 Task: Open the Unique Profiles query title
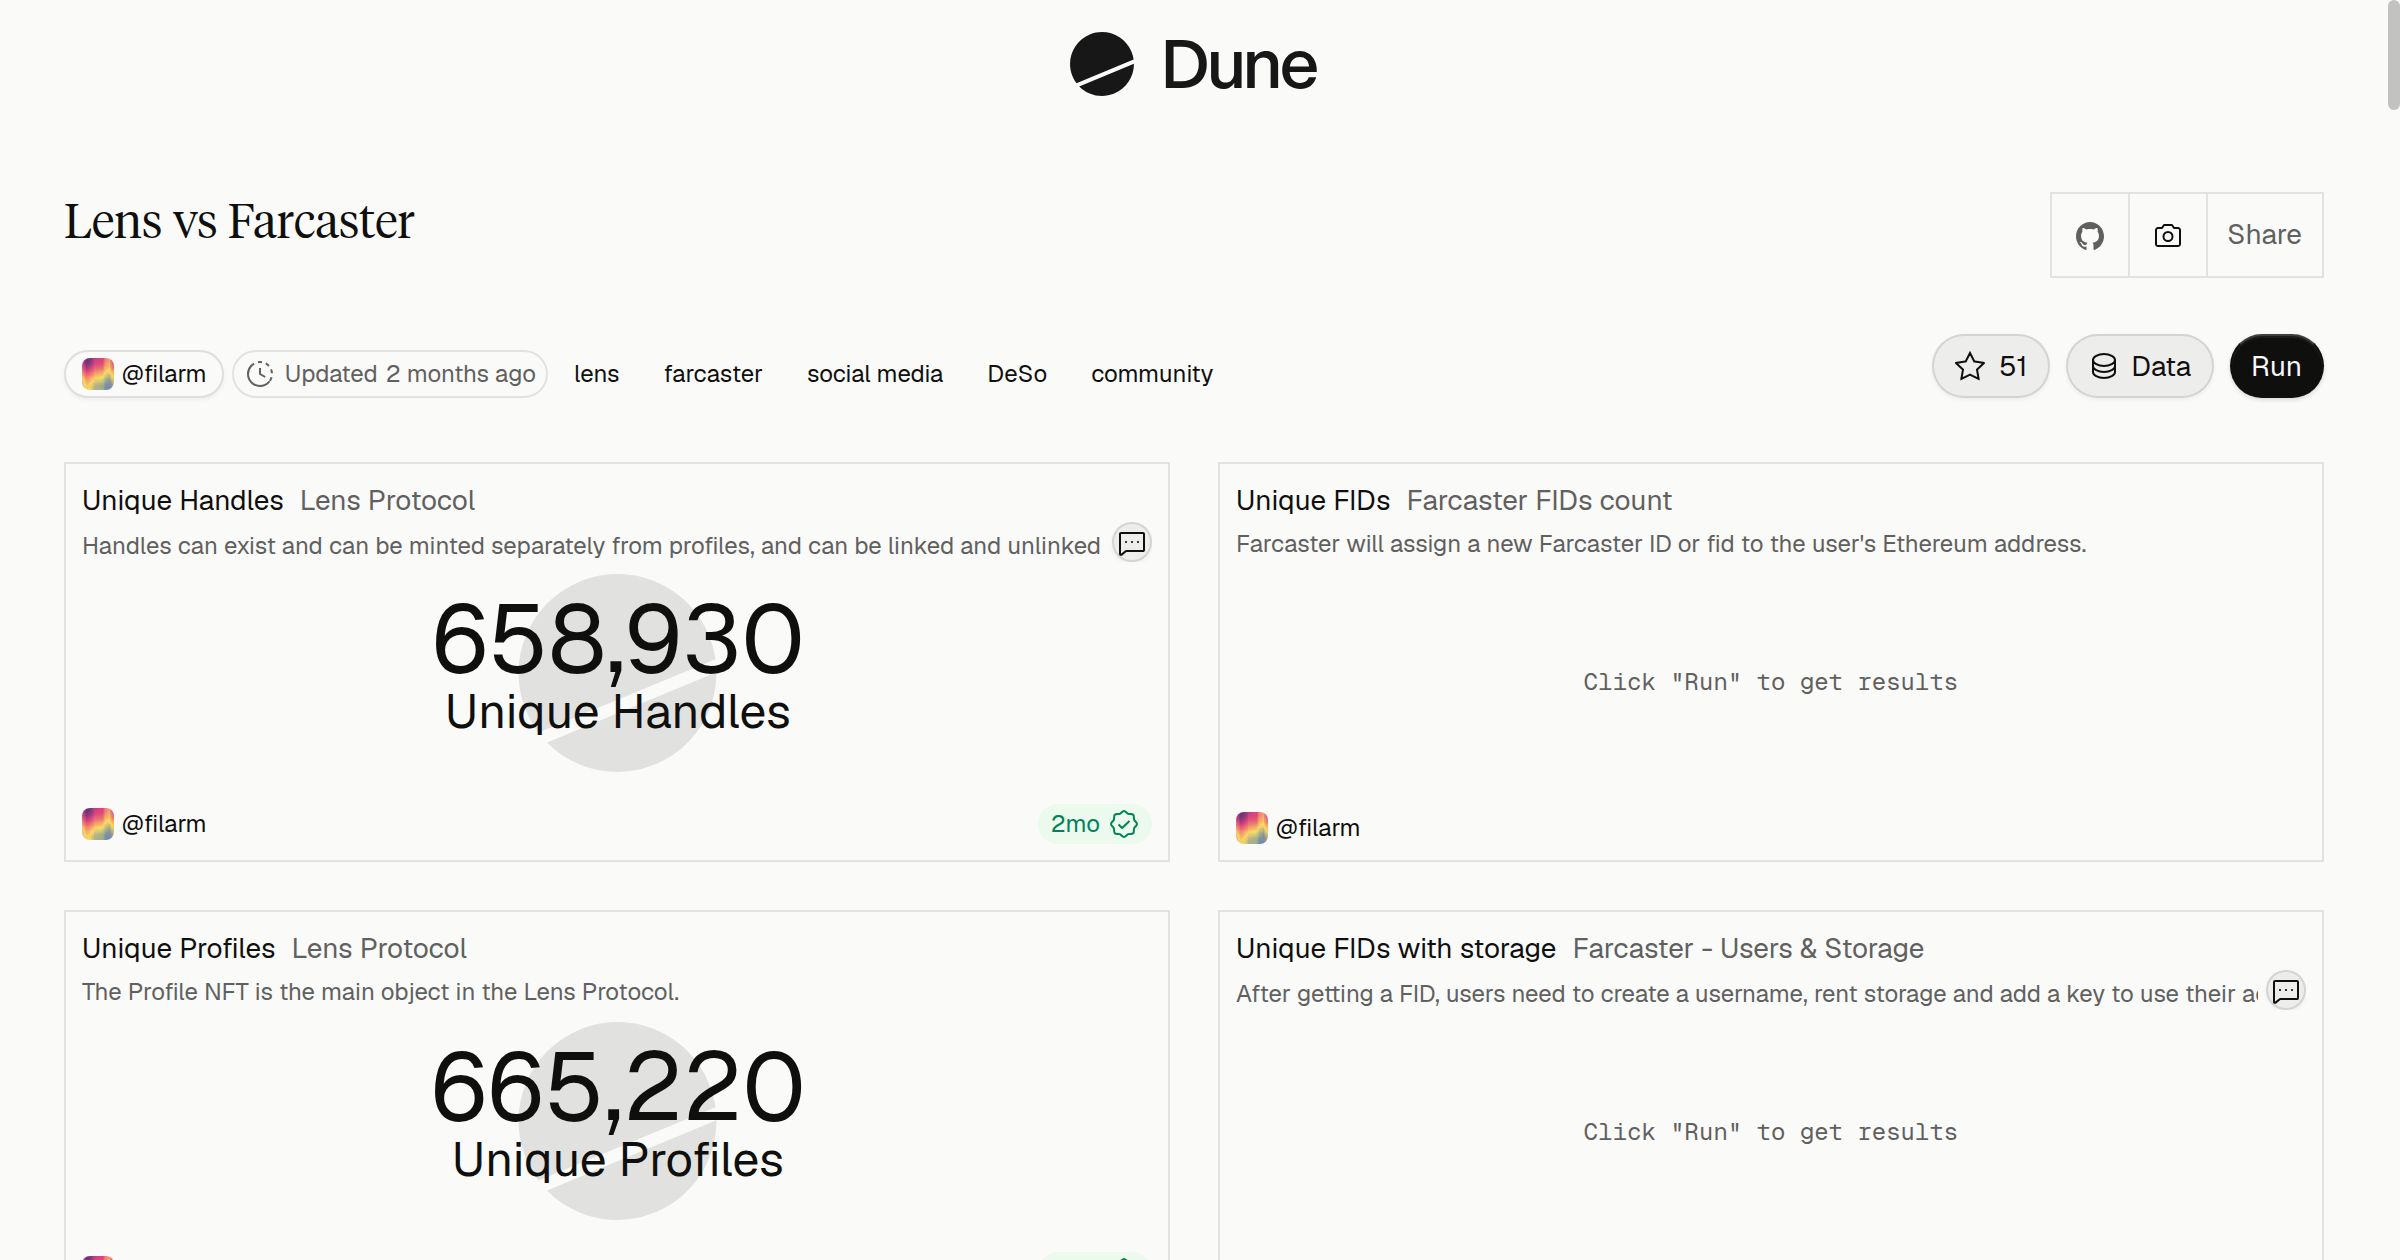(x=179, y=948)
